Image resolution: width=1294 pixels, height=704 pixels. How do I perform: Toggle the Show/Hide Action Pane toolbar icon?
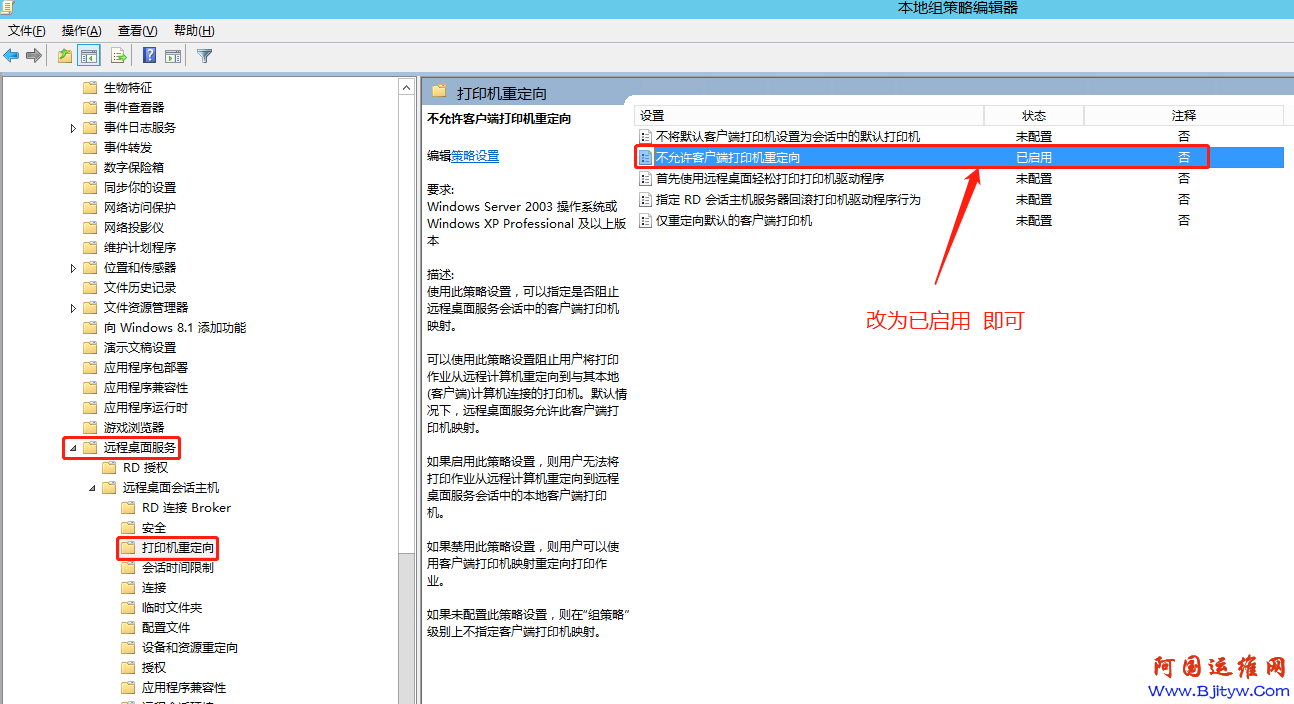(x=173, y=56)
